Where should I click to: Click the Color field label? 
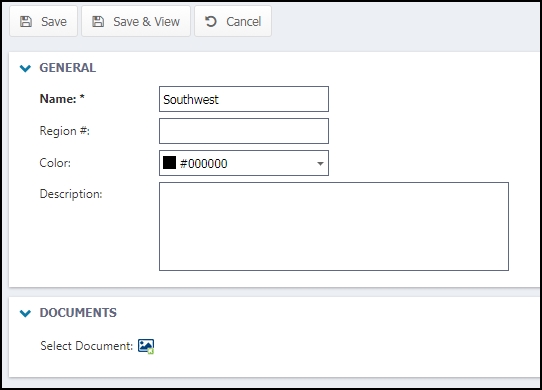55,163
